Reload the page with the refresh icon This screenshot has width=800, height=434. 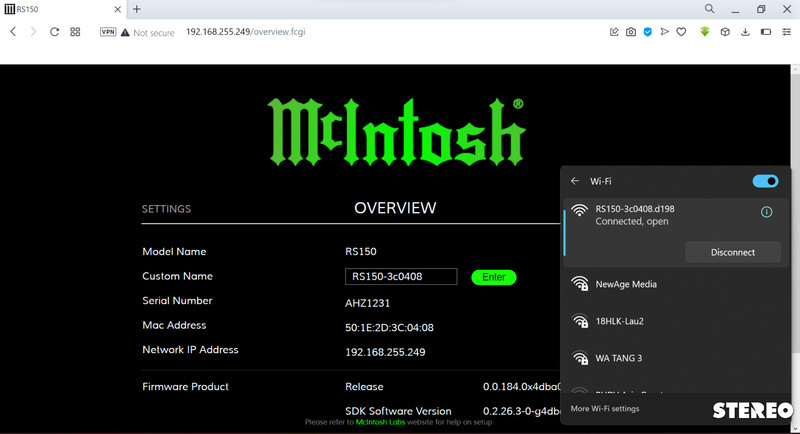pos(54,32)
